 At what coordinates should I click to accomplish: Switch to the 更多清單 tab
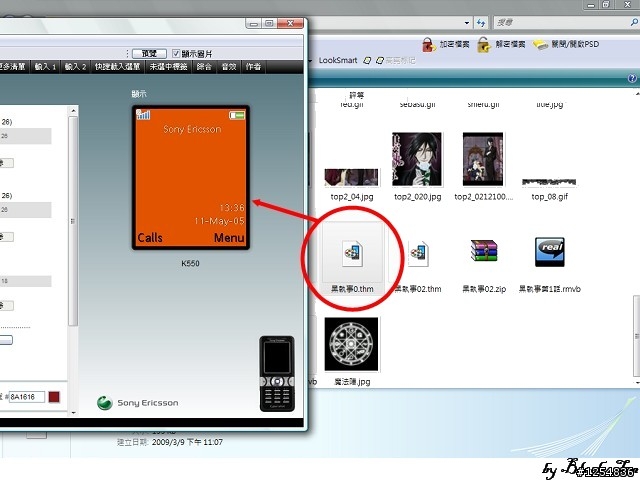coord(13,67)
